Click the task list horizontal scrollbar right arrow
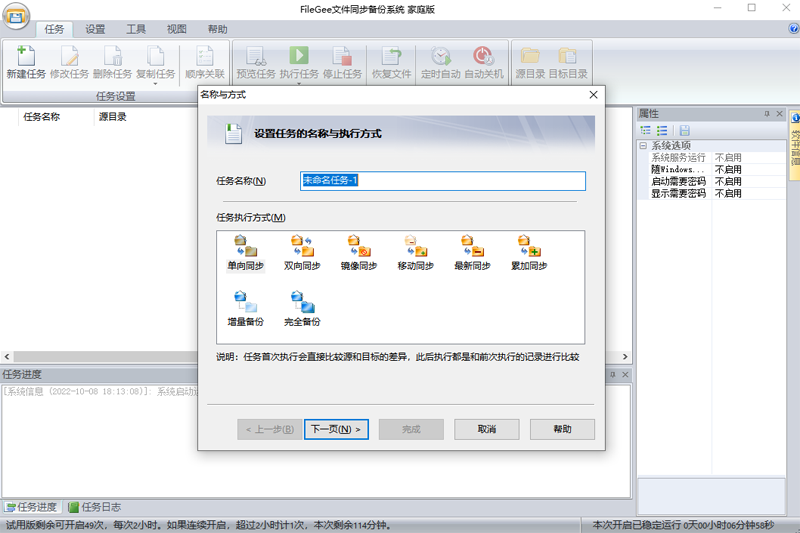This screenshot has width=800, height=533. pos(625,357)
